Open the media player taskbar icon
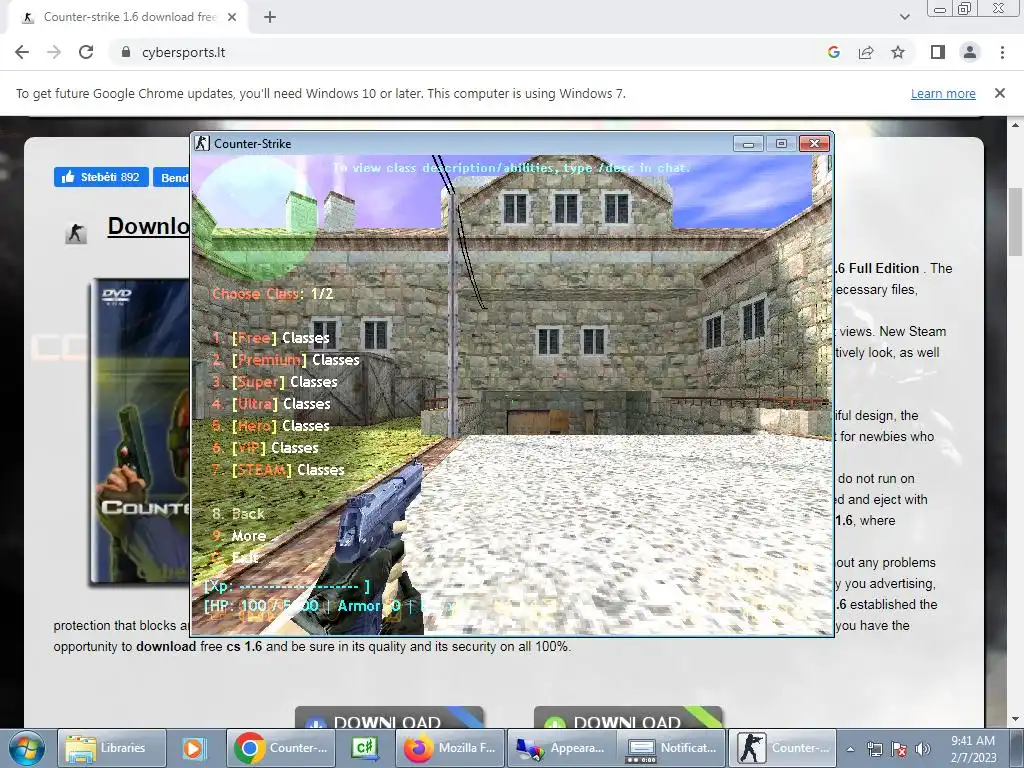Viewport: 1024px width, 768px height. [194, 748]
